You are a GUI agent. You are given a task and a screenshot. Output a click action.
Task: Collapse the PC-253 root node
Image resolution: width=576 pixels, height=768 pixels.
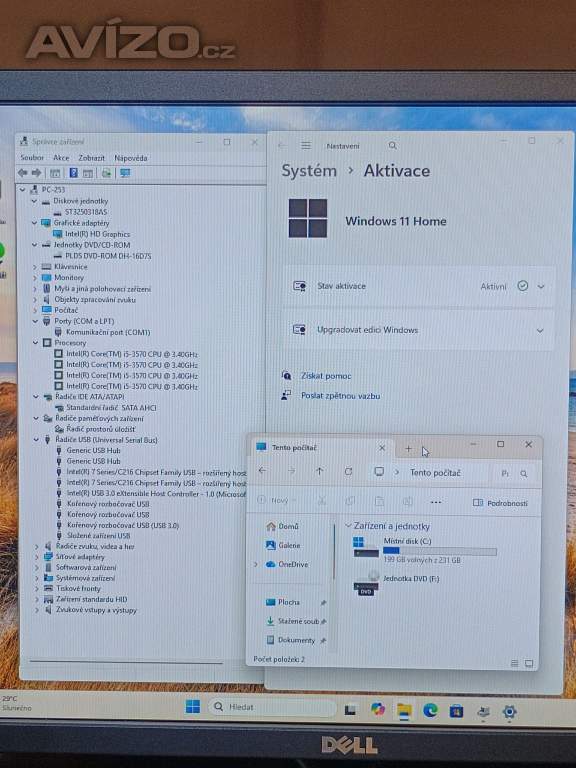pos(23,190)
